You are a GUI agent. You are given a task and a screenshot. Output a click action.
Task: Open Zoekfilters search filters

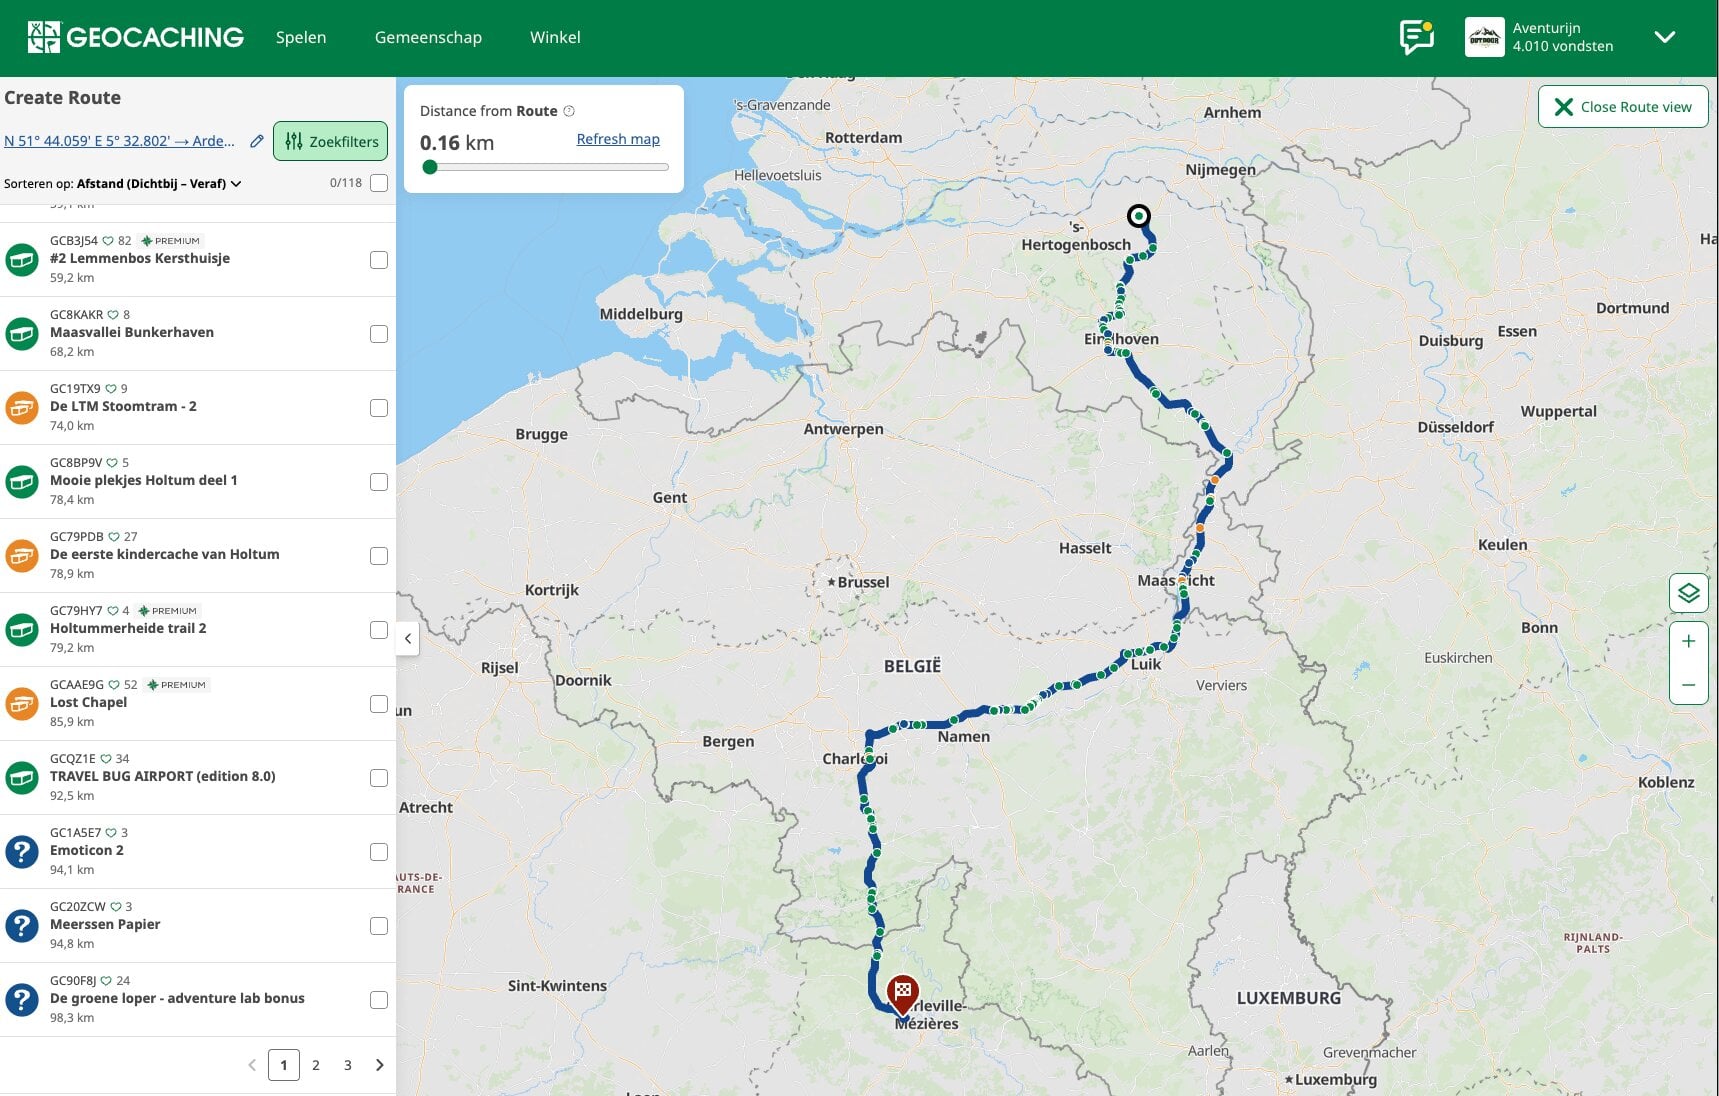pyautogui.click(x=331, y=141)
